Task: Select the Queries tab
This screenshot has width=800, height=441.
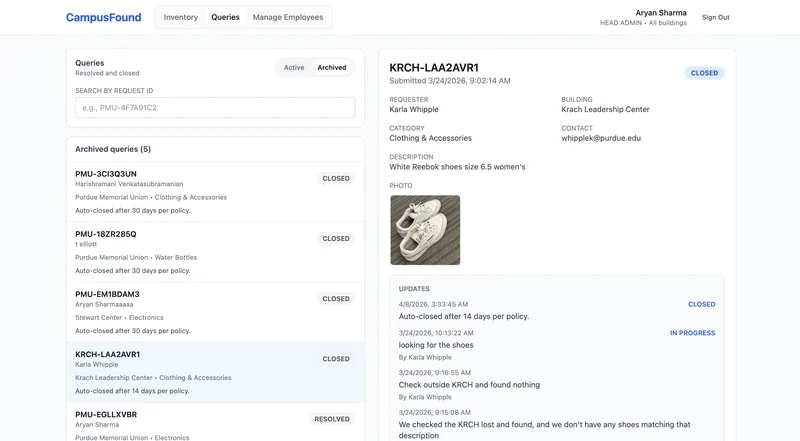Action: (x=226, y=17)
